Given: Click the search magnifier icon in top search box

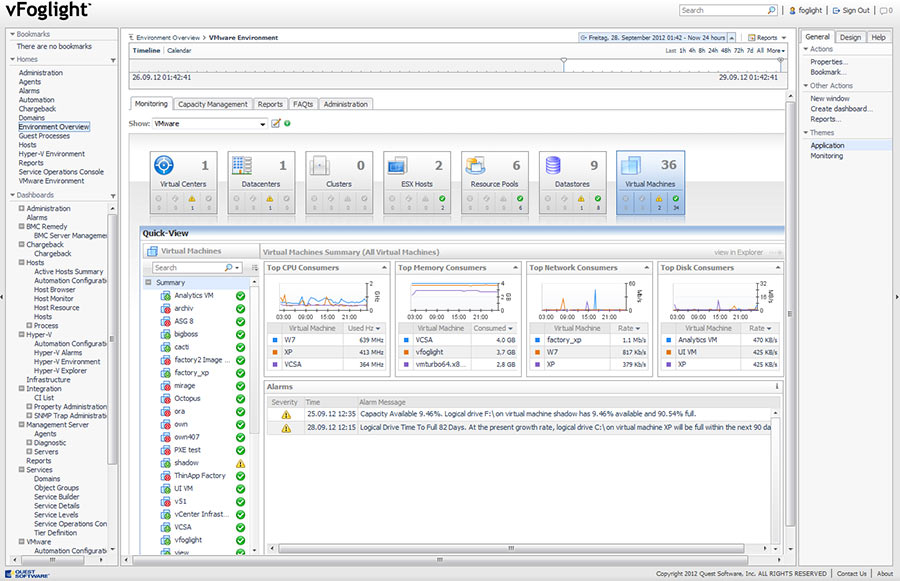Looking at the screenshot, I should pos(771,10).
